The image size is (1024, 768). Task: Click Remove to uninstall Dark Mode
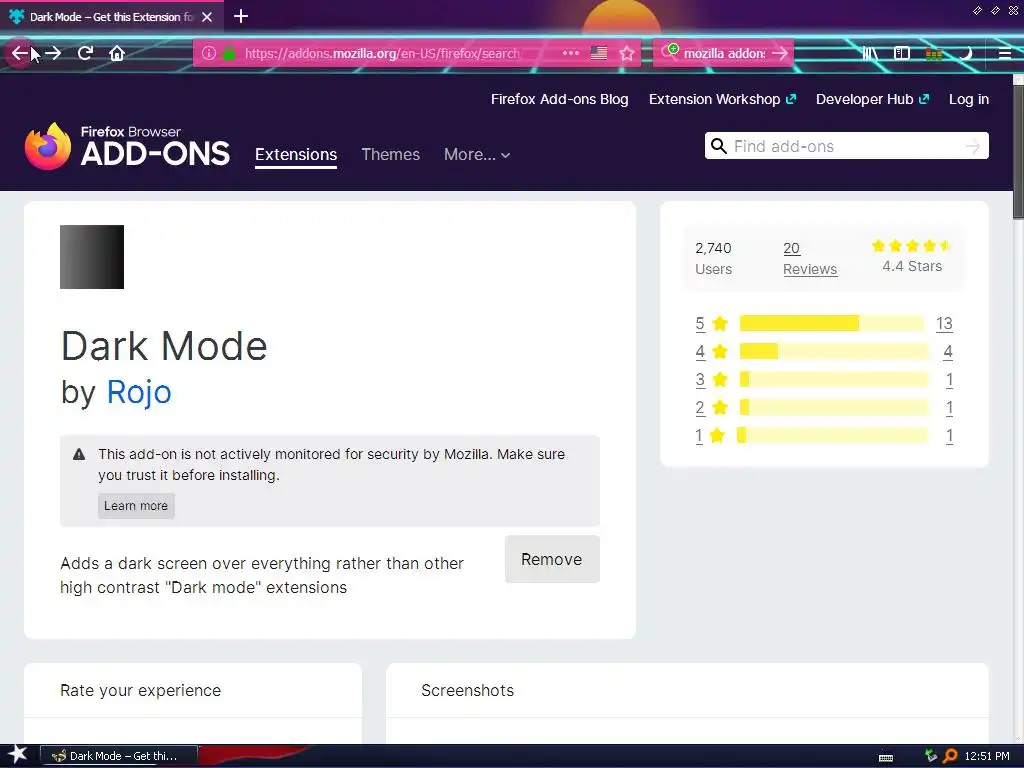552,560
